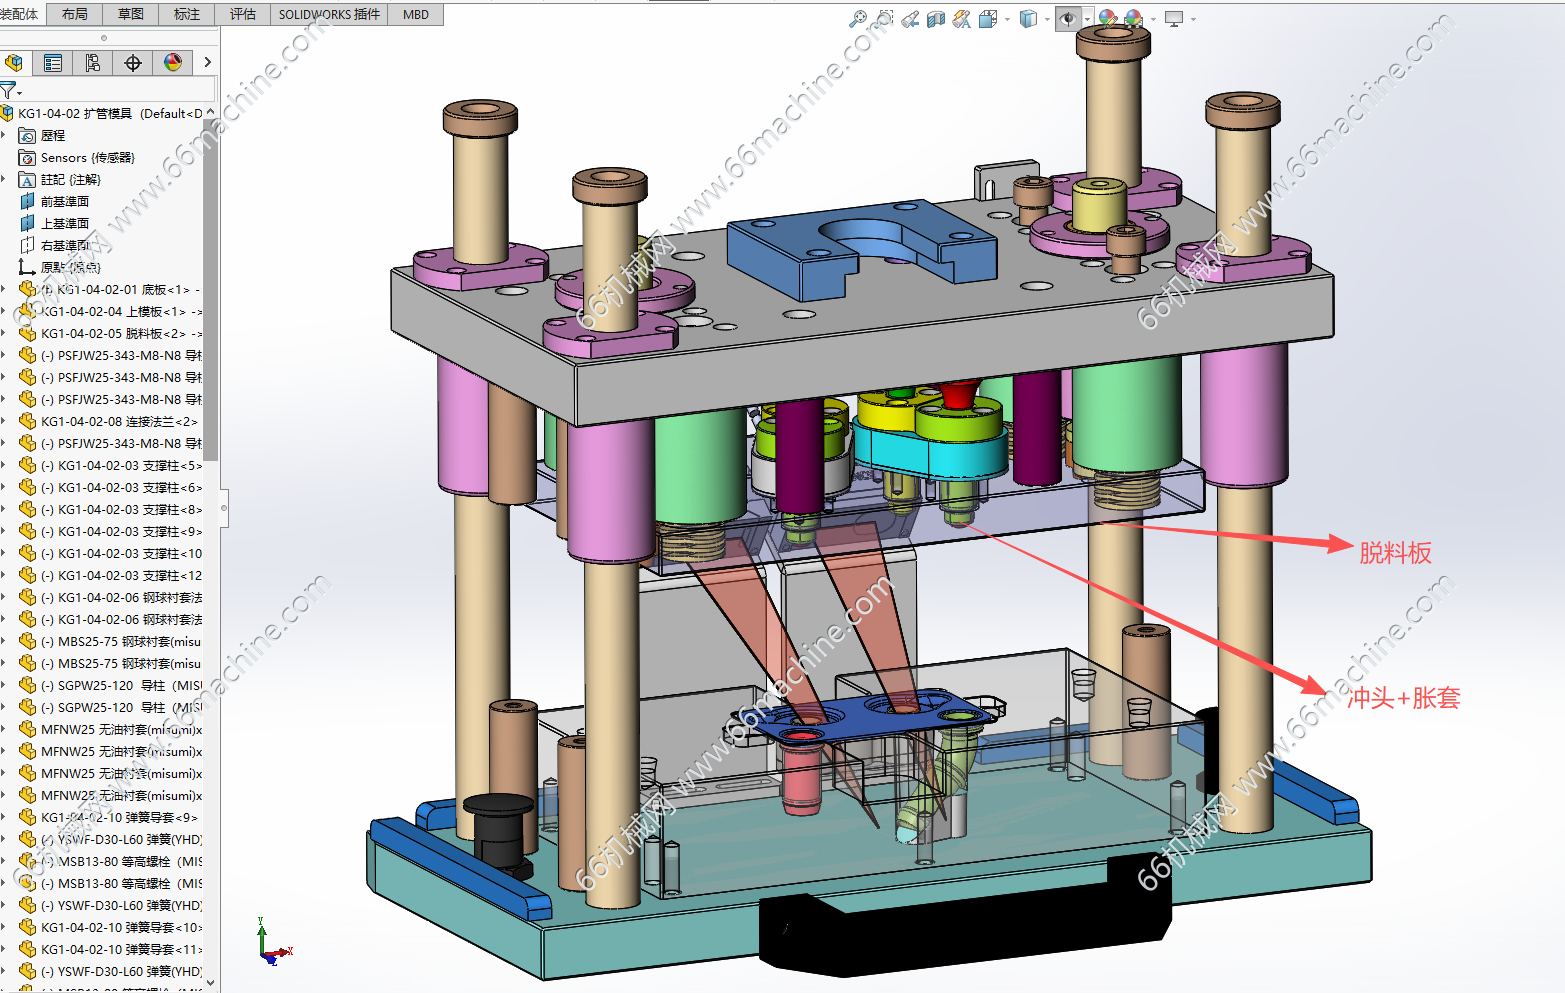Open the Edit Appearance color ball icon
Viewport: 1565px width, 993px height.
coord(1107,18)
